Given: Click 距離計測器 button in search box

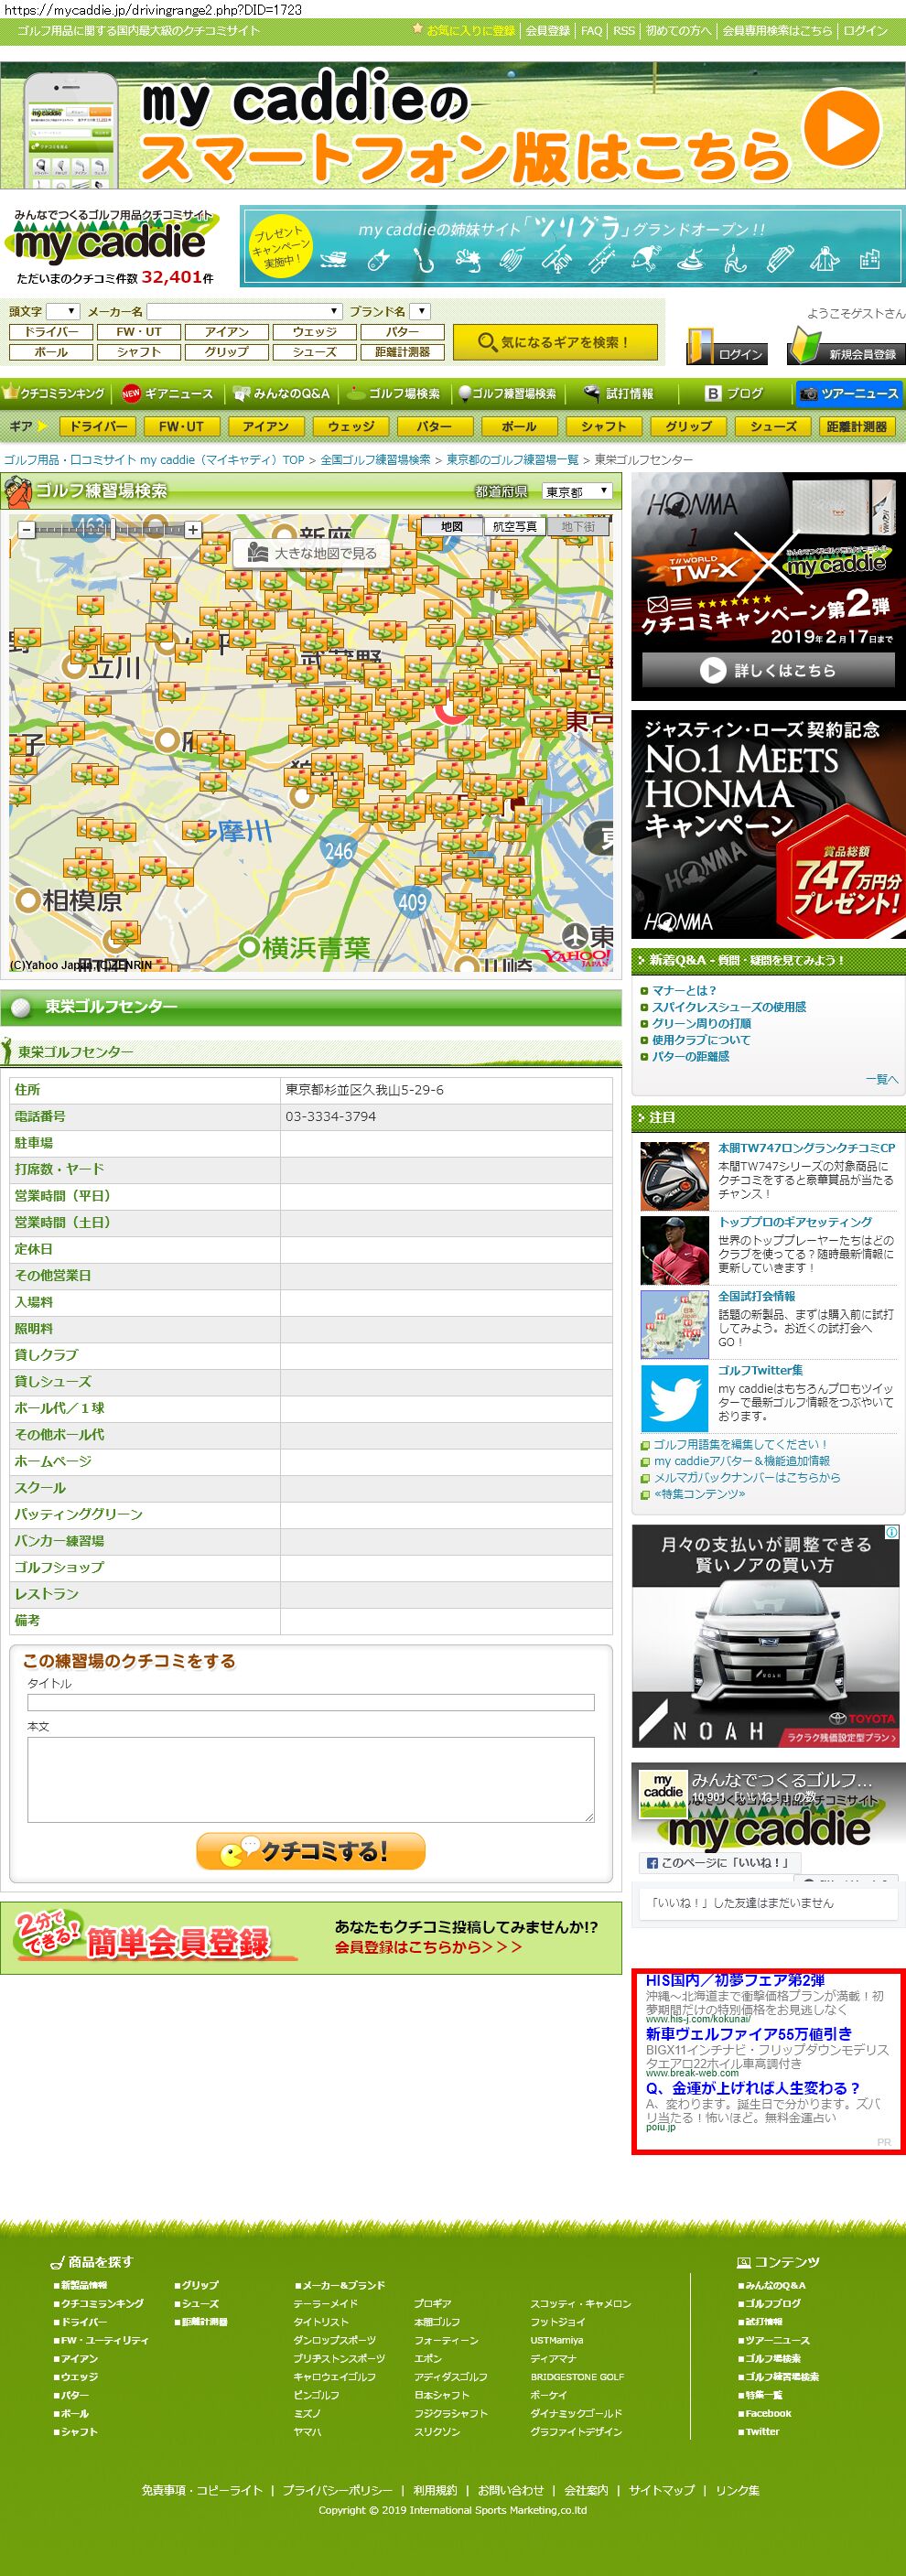Looking at the screenshot, I should click(x=402, y=352).
